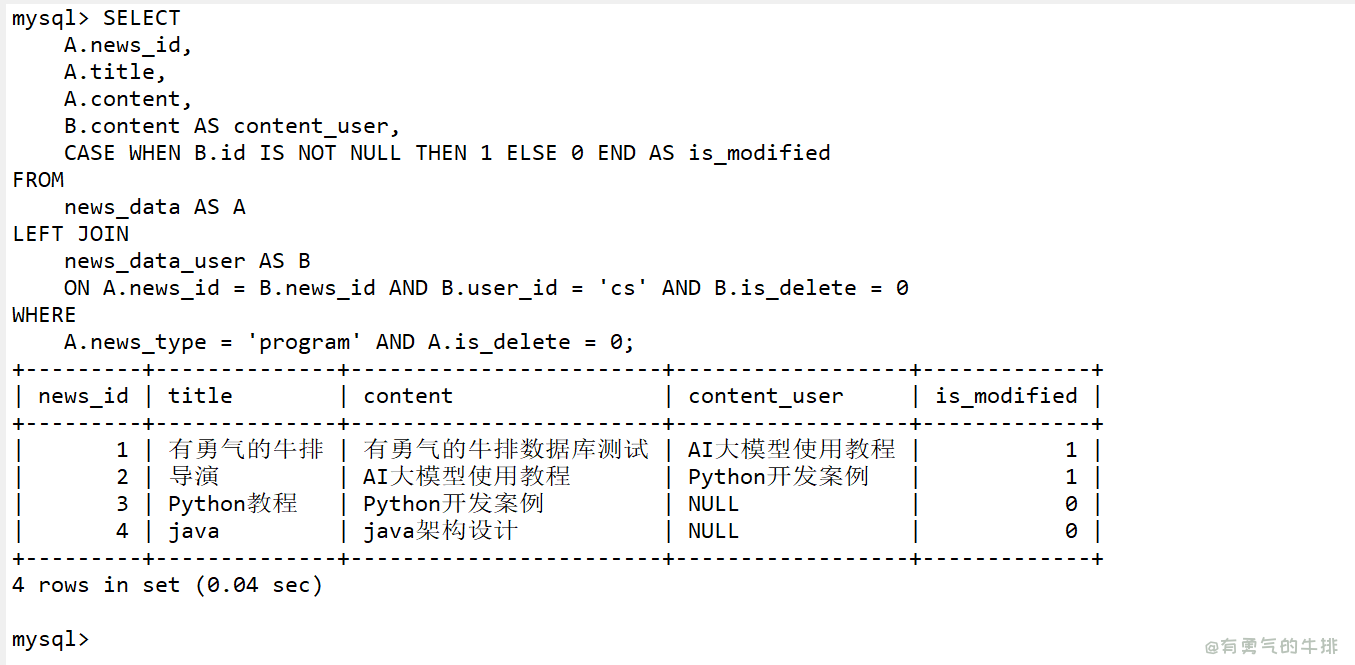The height and width of the screenshot is (665, 1355).
Task: Click the Python教程 title cell
Action: [232, 504]
